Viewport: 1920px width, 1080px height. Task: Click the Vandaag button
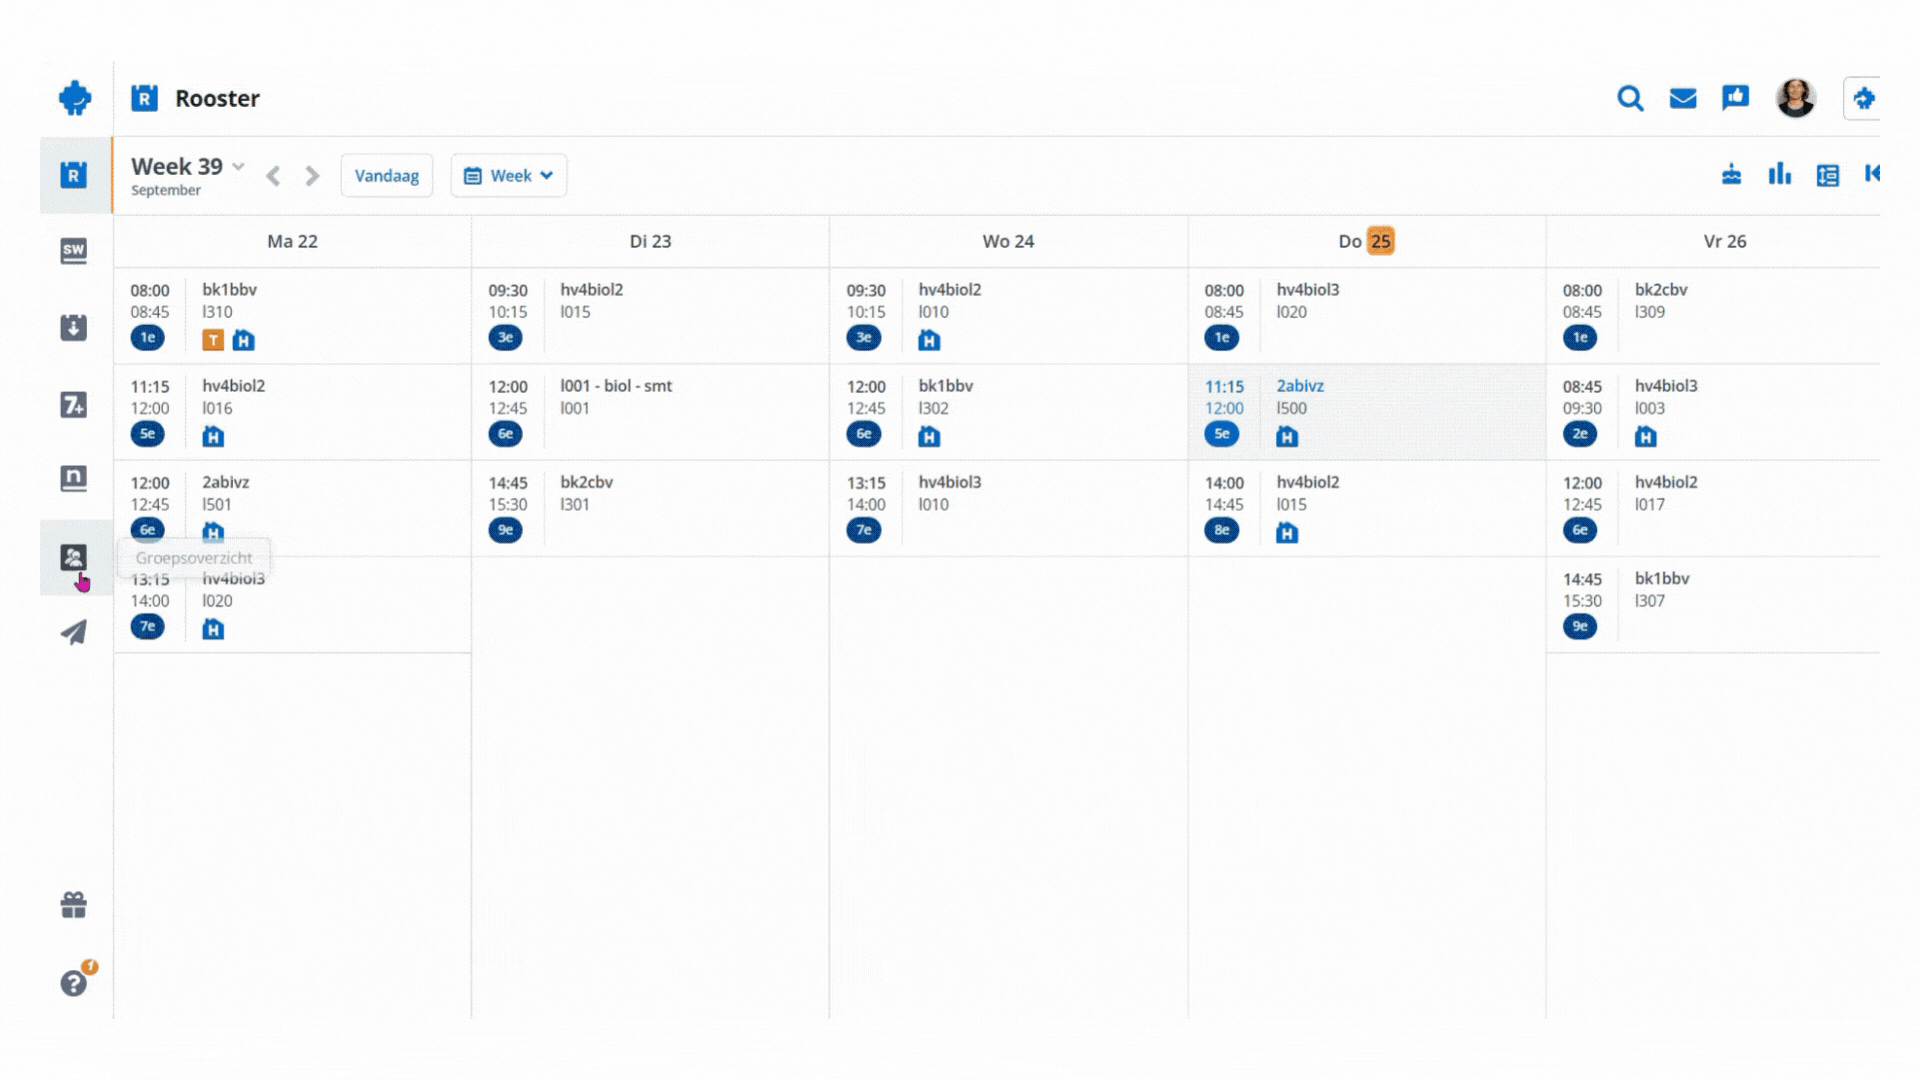pos(386,175)
